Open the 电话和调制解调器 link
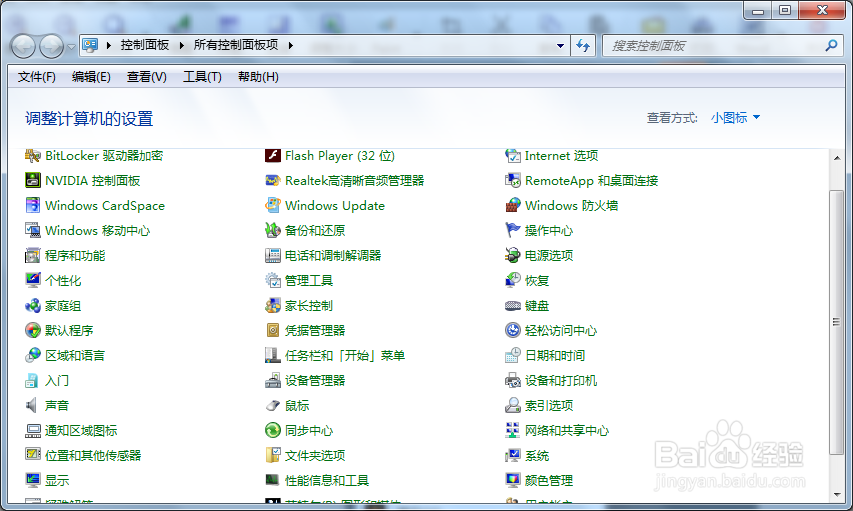This screenshot has width=853, height=511. point(333,255)
